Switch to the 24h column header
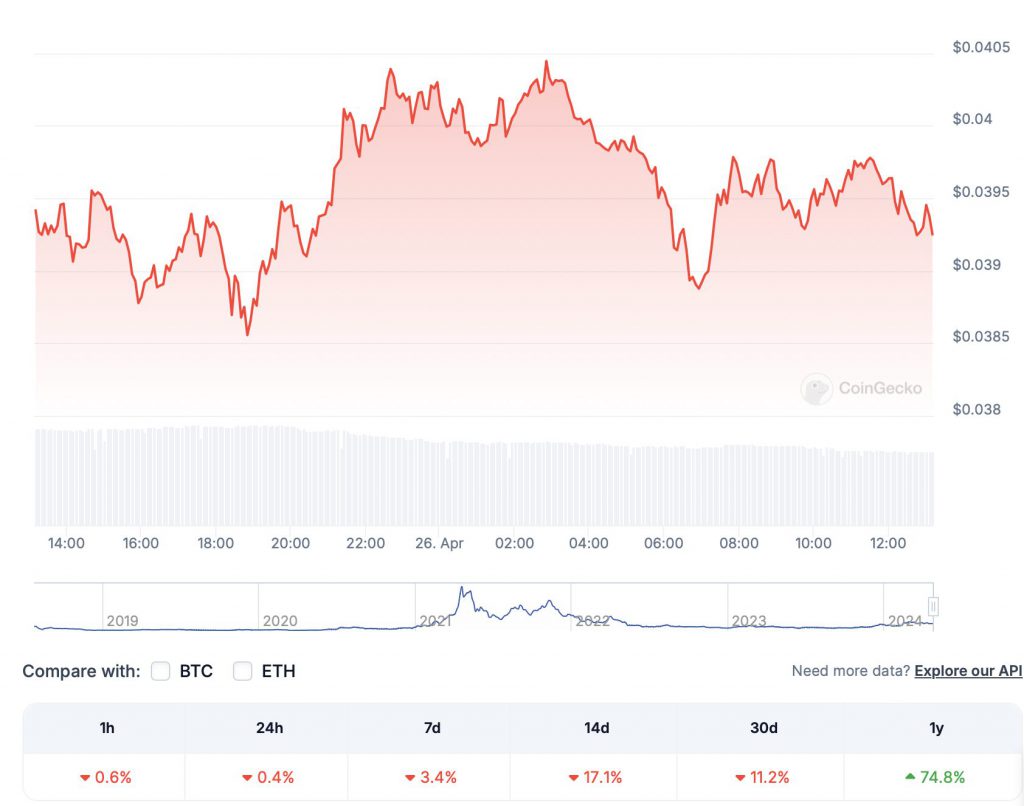Viewport: 1024px width, 806px height. point(269,728)
